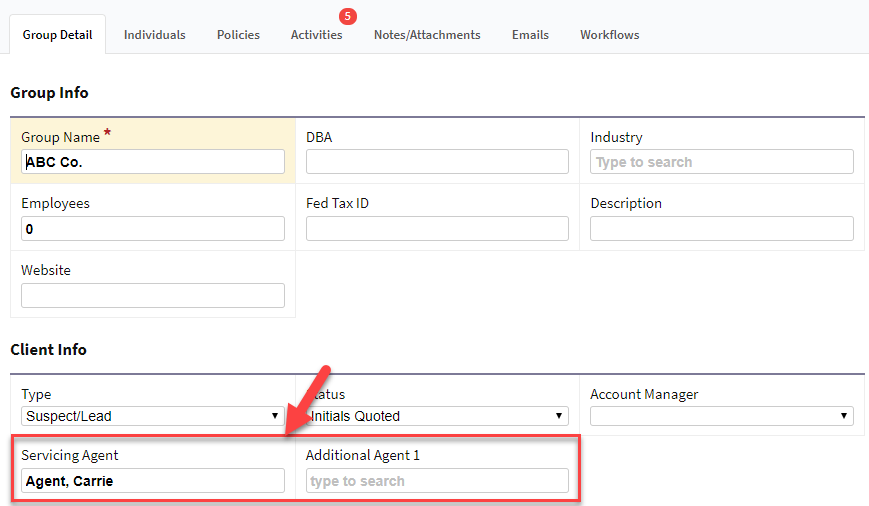The image size is (869, 506).
Task: Click the Type label in Client Info
Action: (36, 394)
